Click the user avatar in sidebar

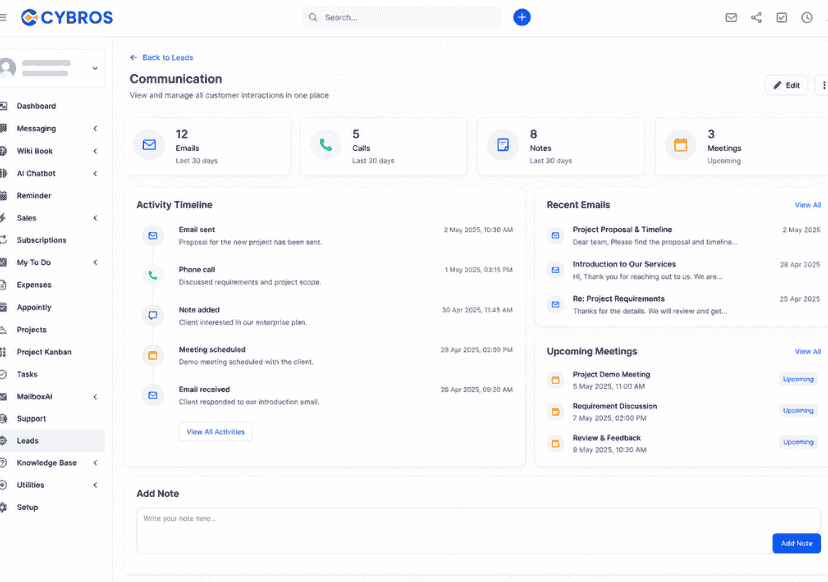(7, 68)
